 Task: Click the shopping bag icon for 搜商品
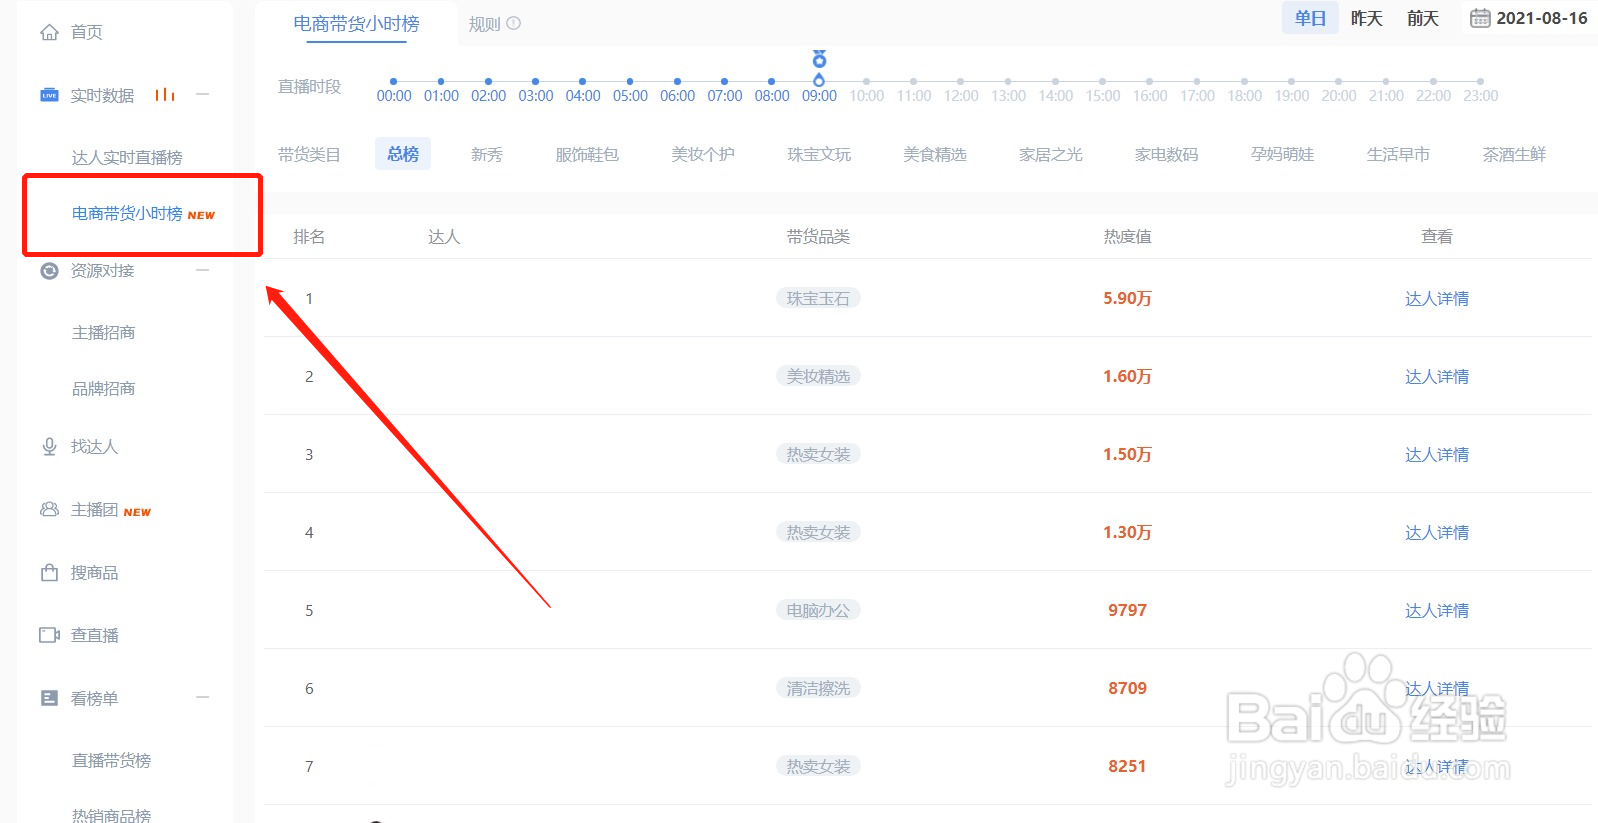[49, 572]
